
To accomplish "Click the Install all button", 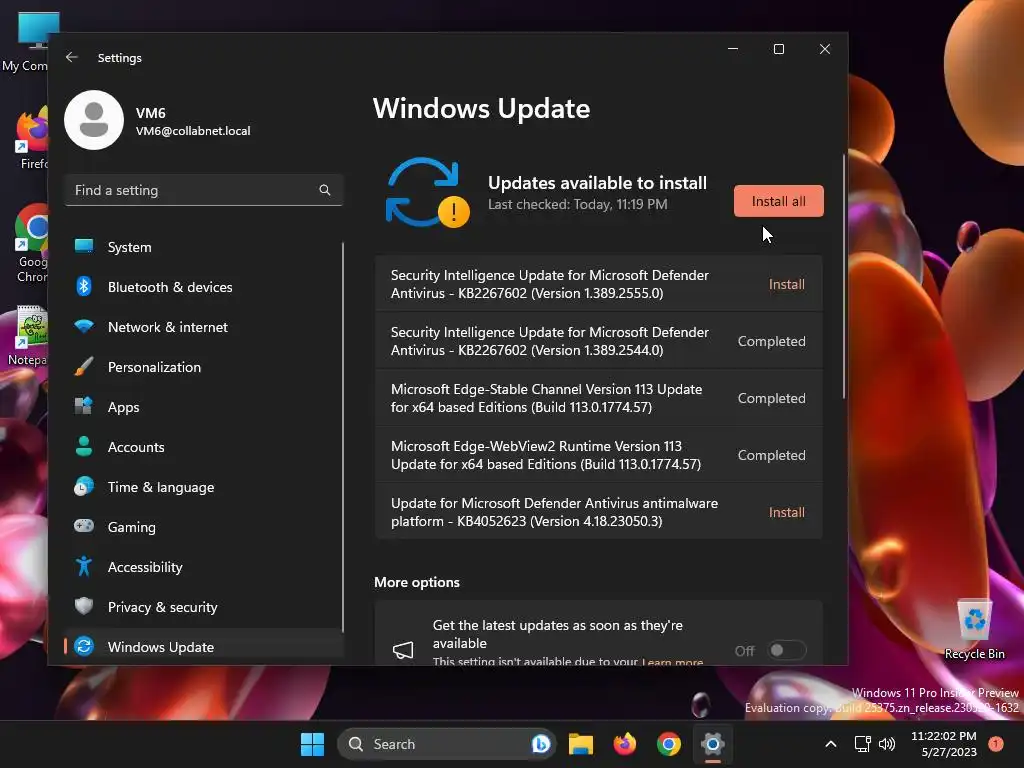I will click(778, 201).
